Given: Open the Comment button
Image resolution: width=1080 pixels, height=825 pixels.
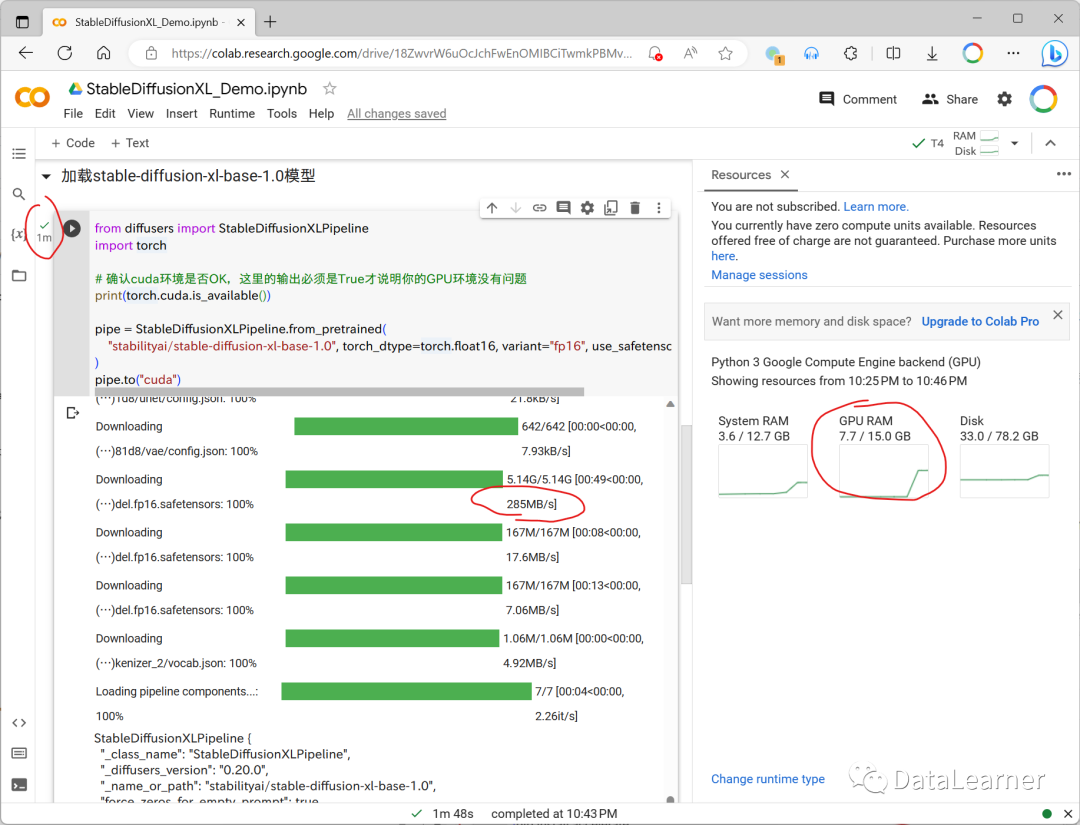Looking at the screenshot, I should point(858,99).
